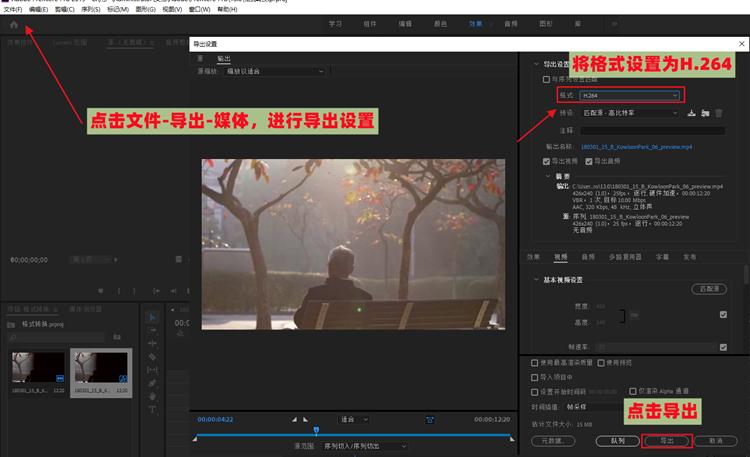Switch to the 音频 tab in export settings
This screenshot has height=457, width=750.
pyautogui.click(x=588, y=257)
